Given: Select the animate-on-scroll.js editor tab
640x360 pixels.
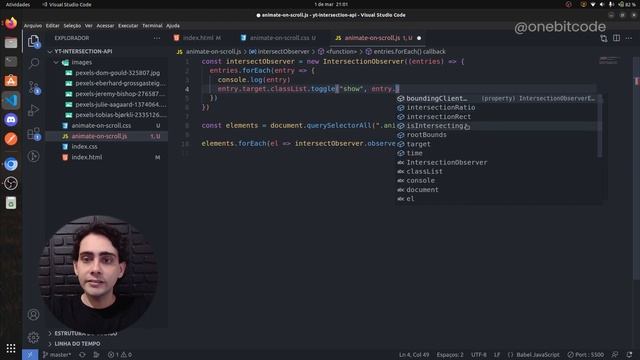Looking at the screenshot, I should pos(378,38).
